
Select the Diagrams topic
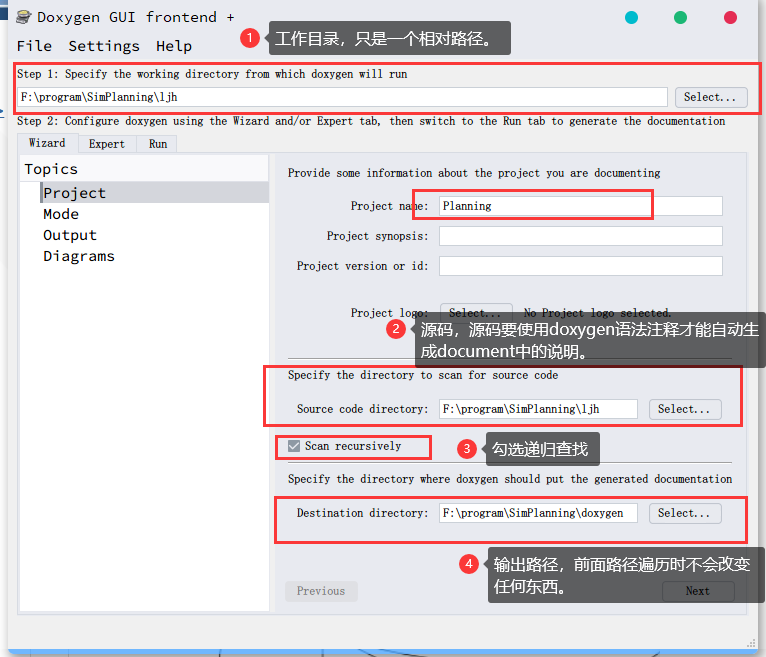point(79,256)
